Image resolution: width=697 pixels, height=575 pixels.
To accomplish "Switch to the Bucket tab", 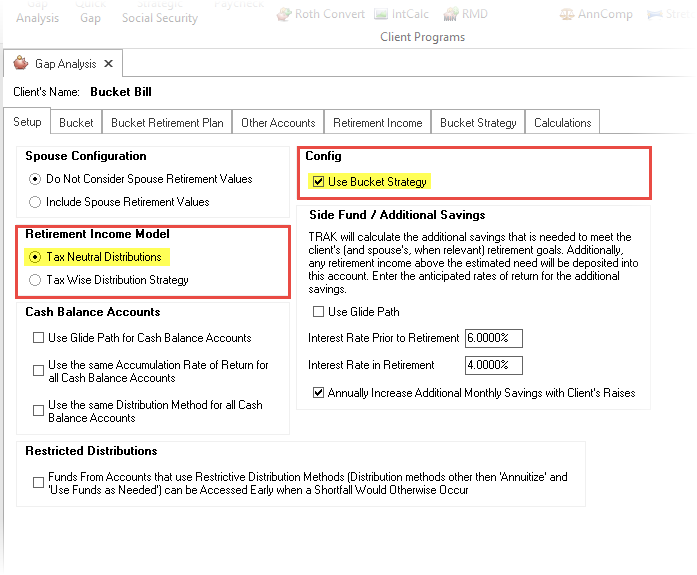I will coord(76,123).
